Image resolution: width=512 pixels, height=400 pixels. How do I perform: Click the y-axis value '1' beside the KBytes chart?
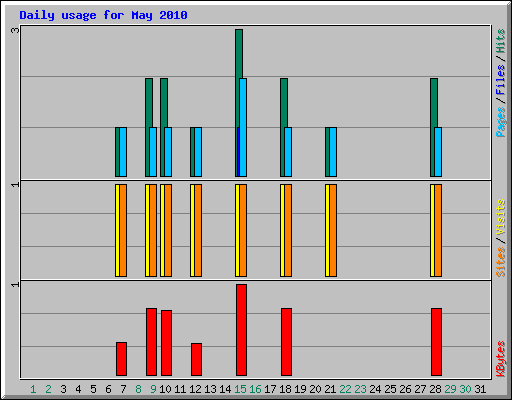point(15,284)
